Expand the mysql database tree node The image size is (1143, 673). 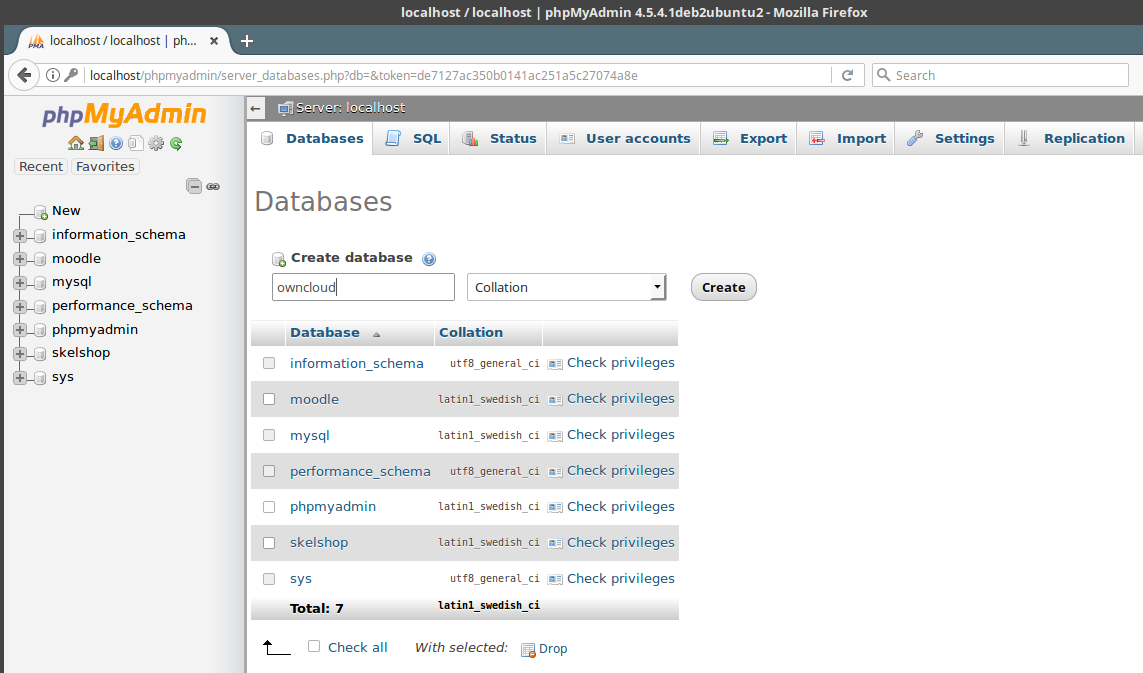pyautogui.click(x=20, y=283)
